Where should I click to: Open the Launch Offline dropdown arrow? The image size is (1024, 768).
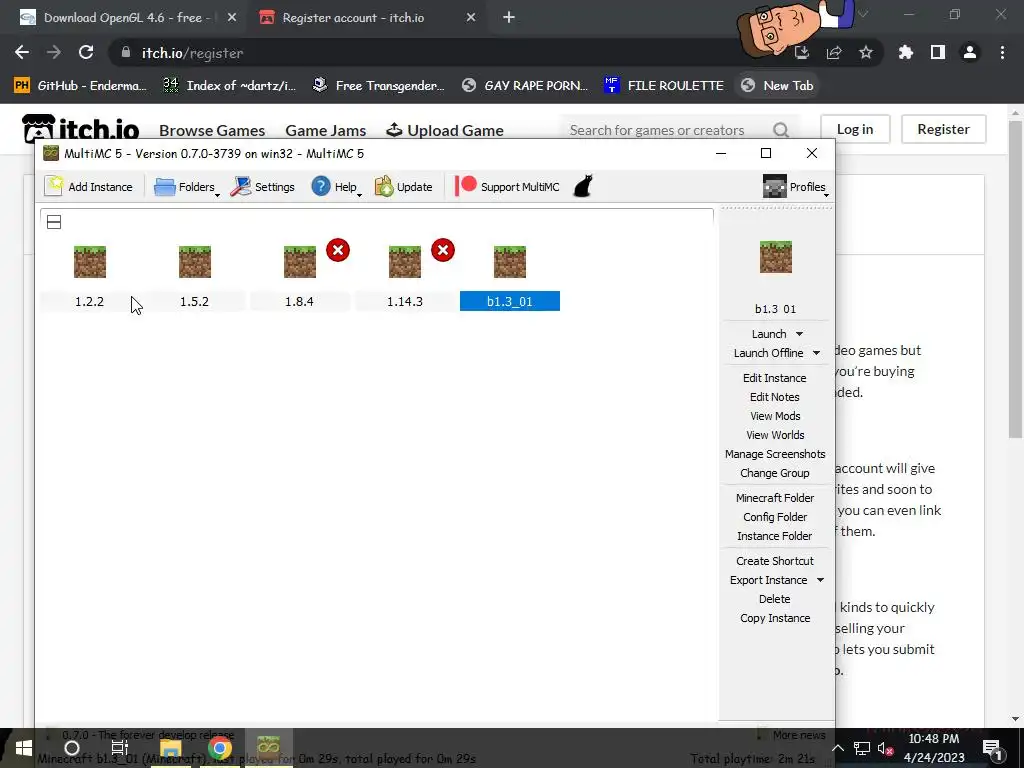tap(816, 353)
